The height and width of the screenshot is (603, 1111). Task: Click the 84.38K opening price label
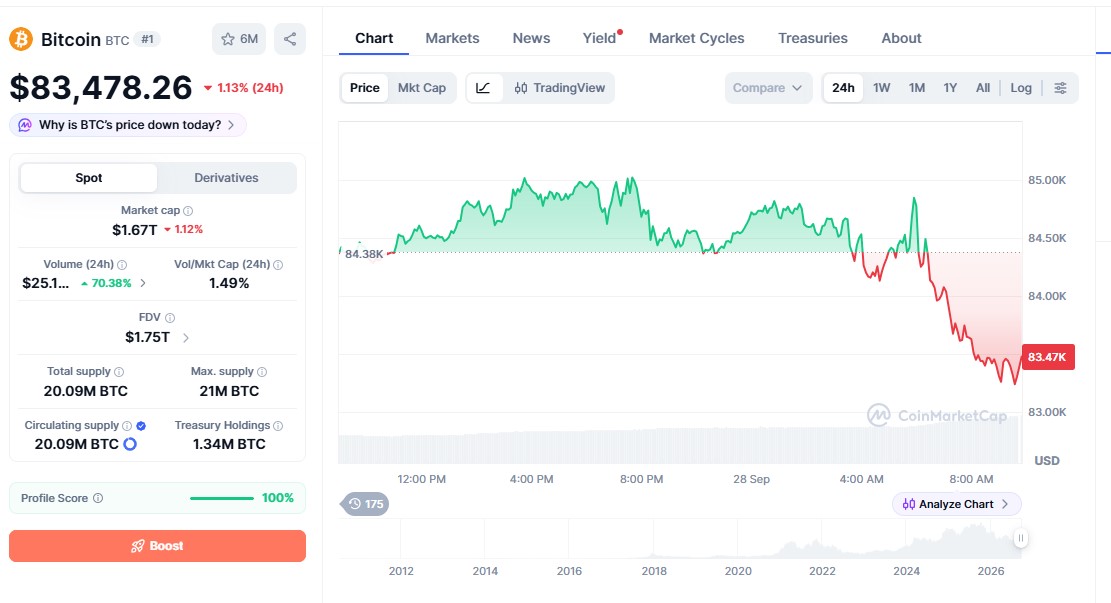[x=364, y=254]
